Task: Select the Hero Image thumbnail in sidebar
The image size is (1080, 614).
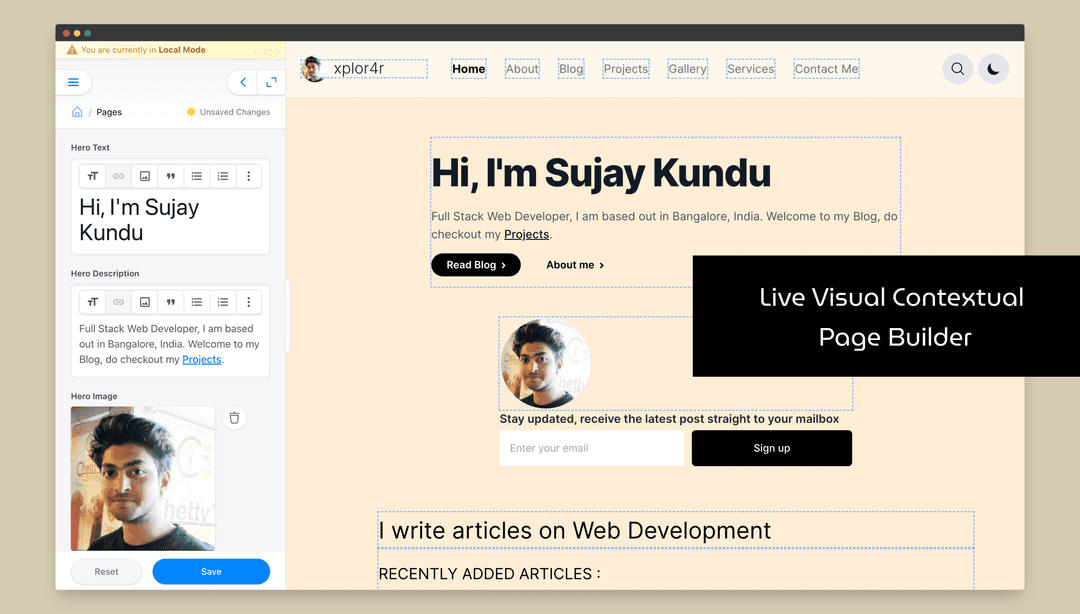Action: click(143, 478)
